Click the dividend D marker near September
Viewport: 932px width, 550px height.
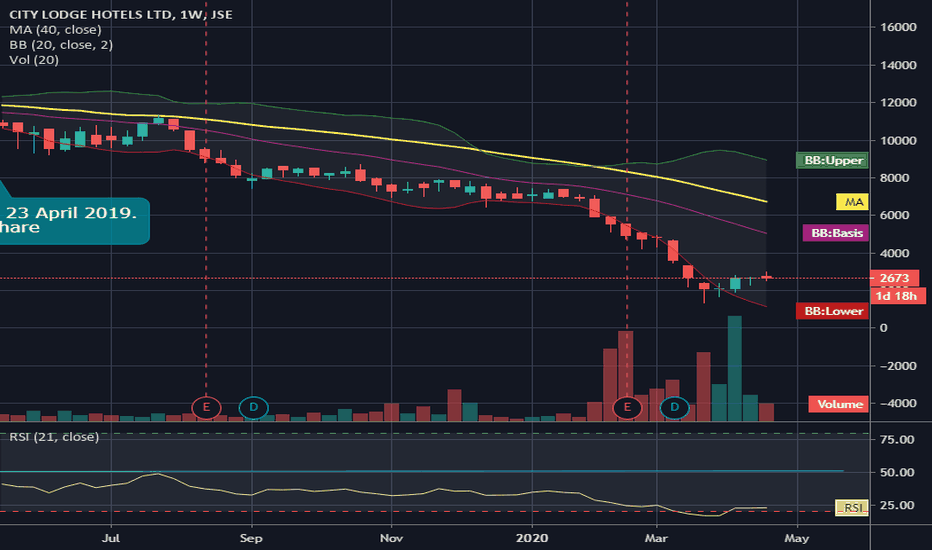coord(254,407)
